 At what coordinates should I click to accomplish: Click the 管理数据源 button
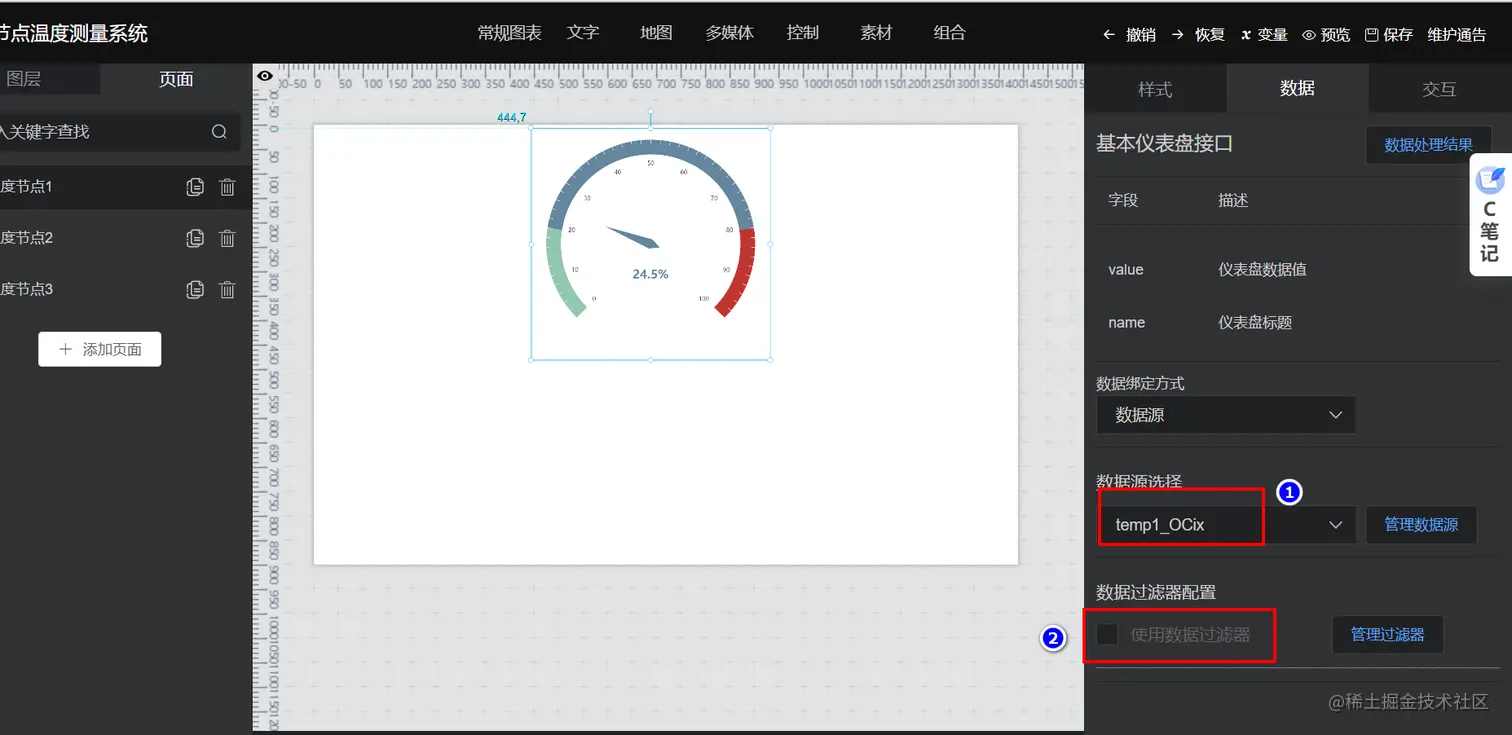pyautogui.click(x=1421, y=525)
